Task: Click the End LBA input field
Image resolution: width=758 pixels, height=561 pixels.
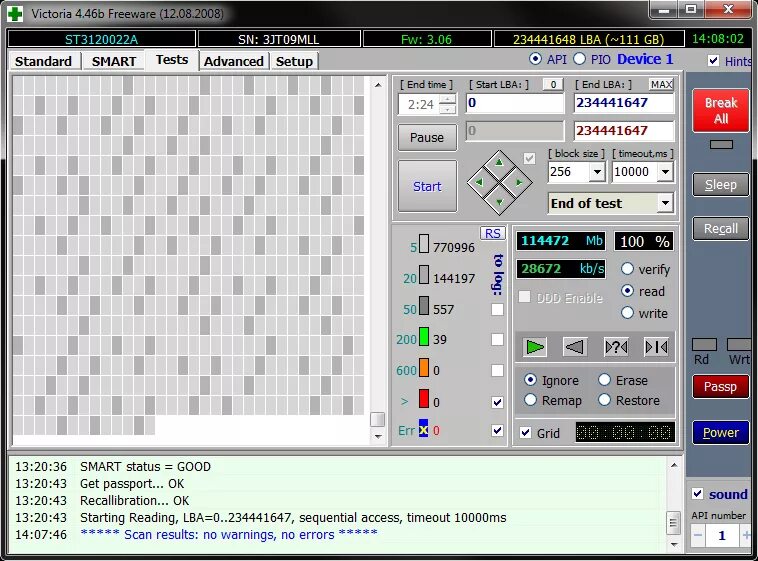Action: tap(624, 103)
